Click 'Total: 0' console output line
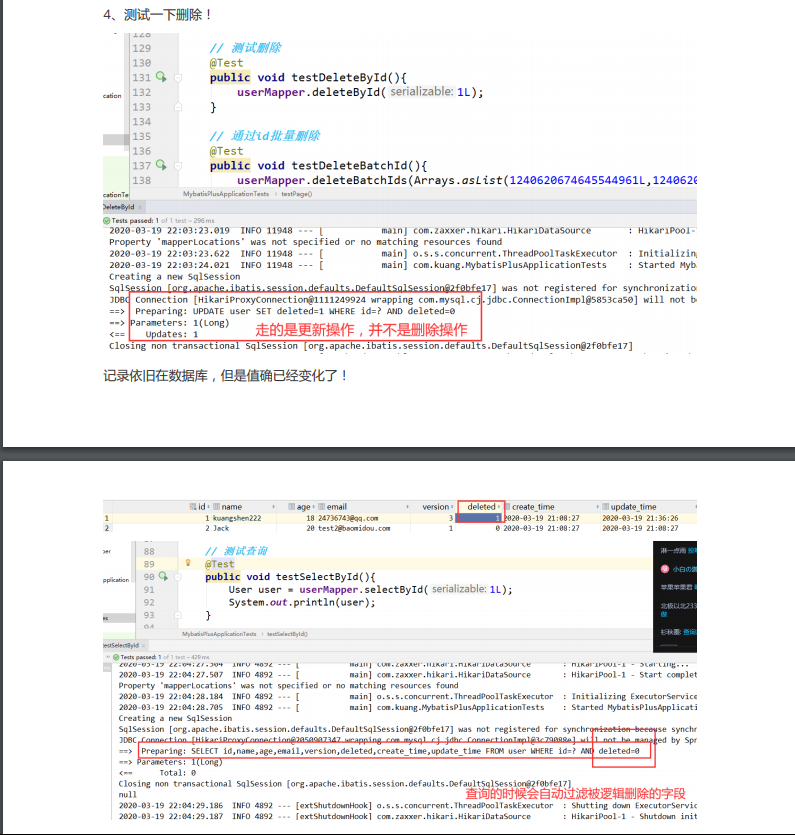 pos(177,773)
